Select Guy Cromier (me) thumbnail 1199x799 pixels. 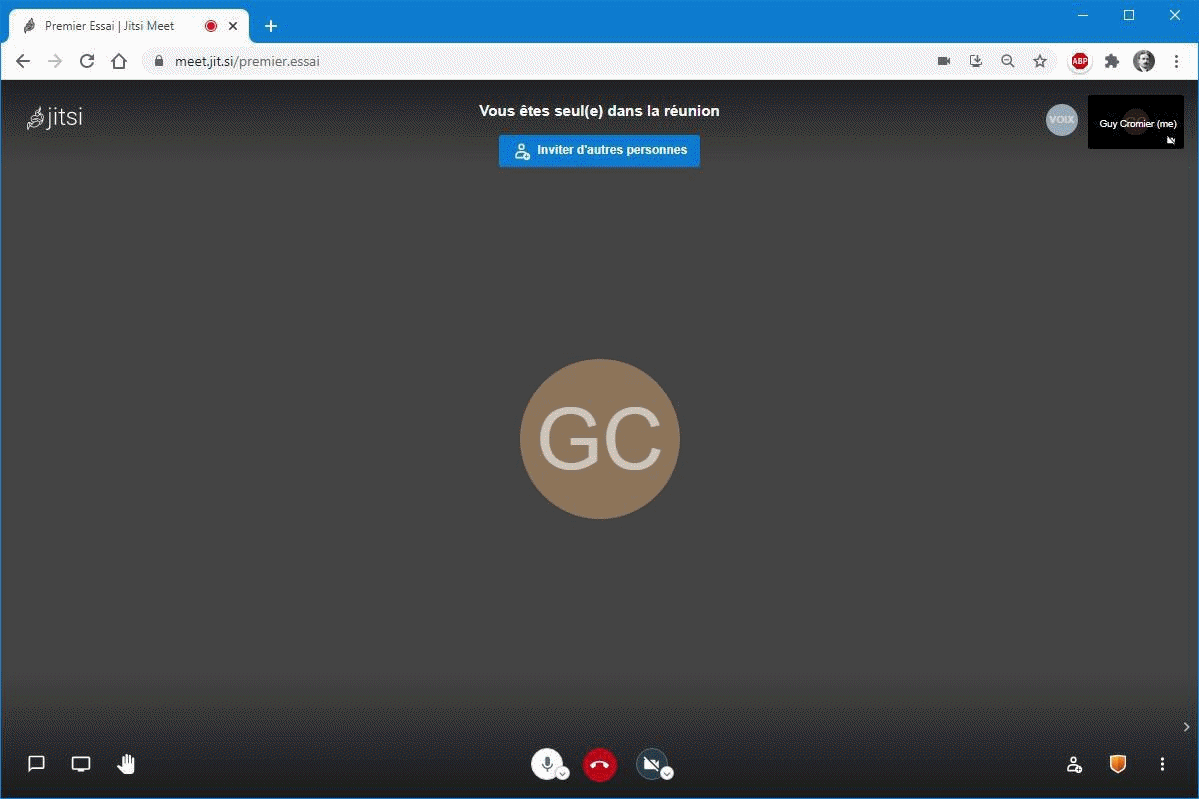pos(1136,122)
